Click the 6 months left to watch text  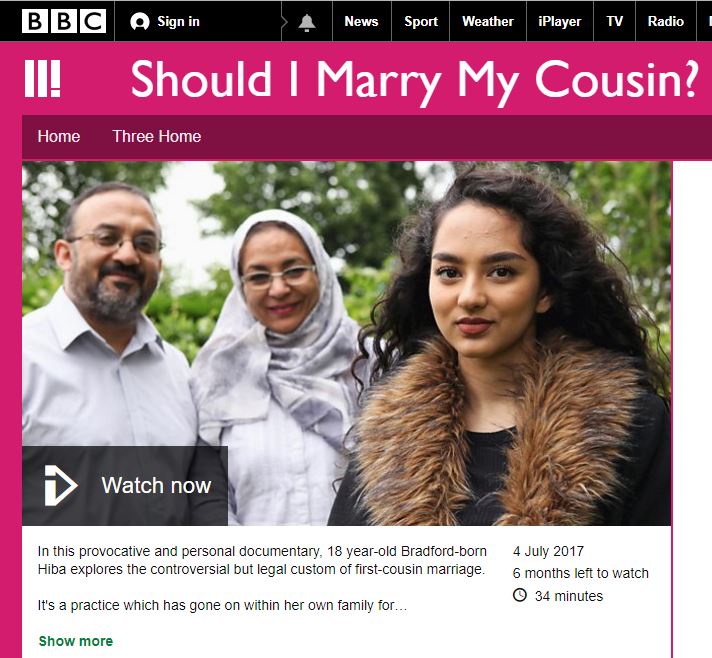[580, 573]
